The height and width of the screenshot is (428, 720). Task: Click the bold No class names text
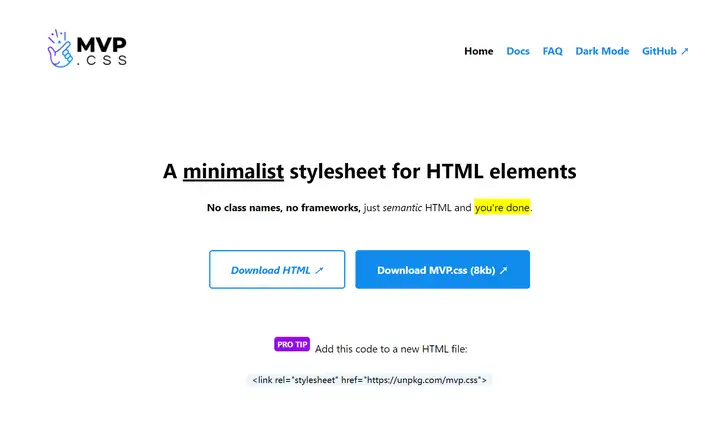coord(243,208)
